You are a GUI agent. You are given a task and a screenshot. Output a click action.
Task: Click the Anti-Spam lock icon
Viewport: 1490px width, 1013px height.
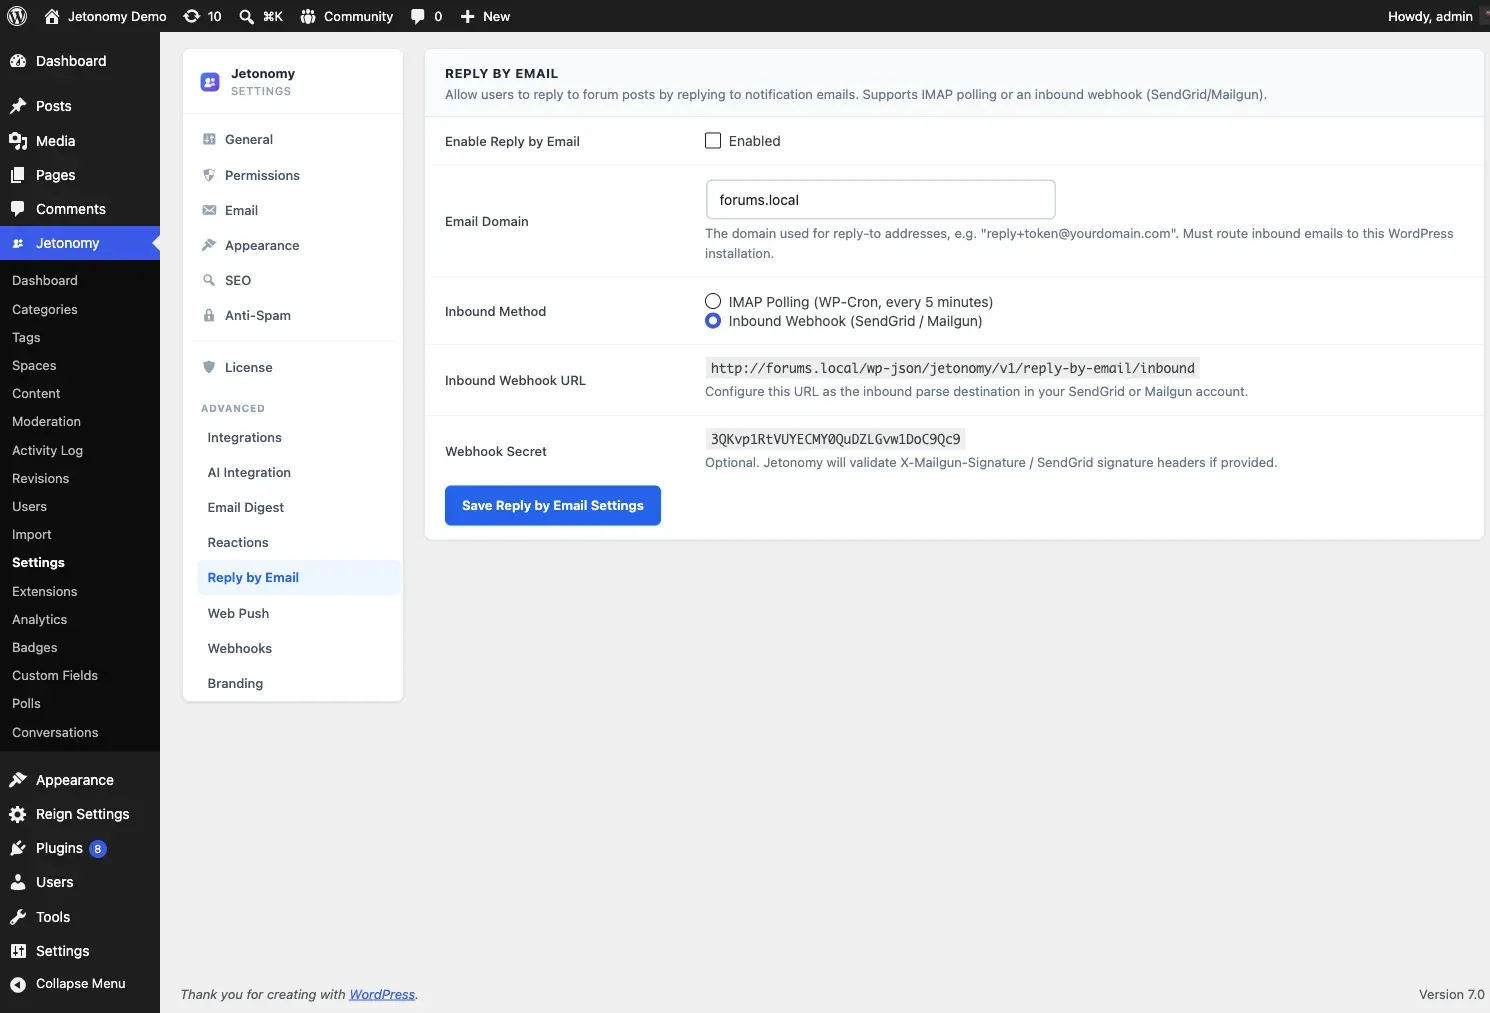coord(209,315)
